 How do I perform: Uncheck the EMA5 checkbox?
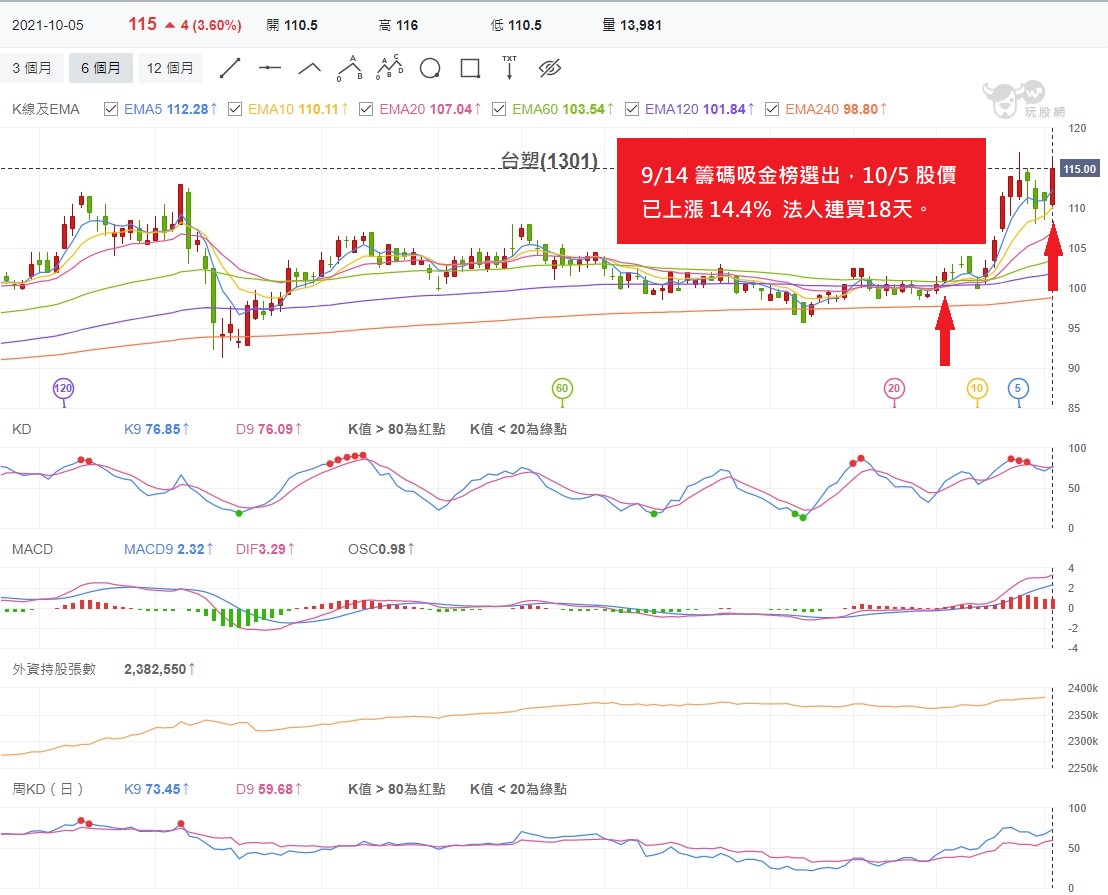point(111,109)
